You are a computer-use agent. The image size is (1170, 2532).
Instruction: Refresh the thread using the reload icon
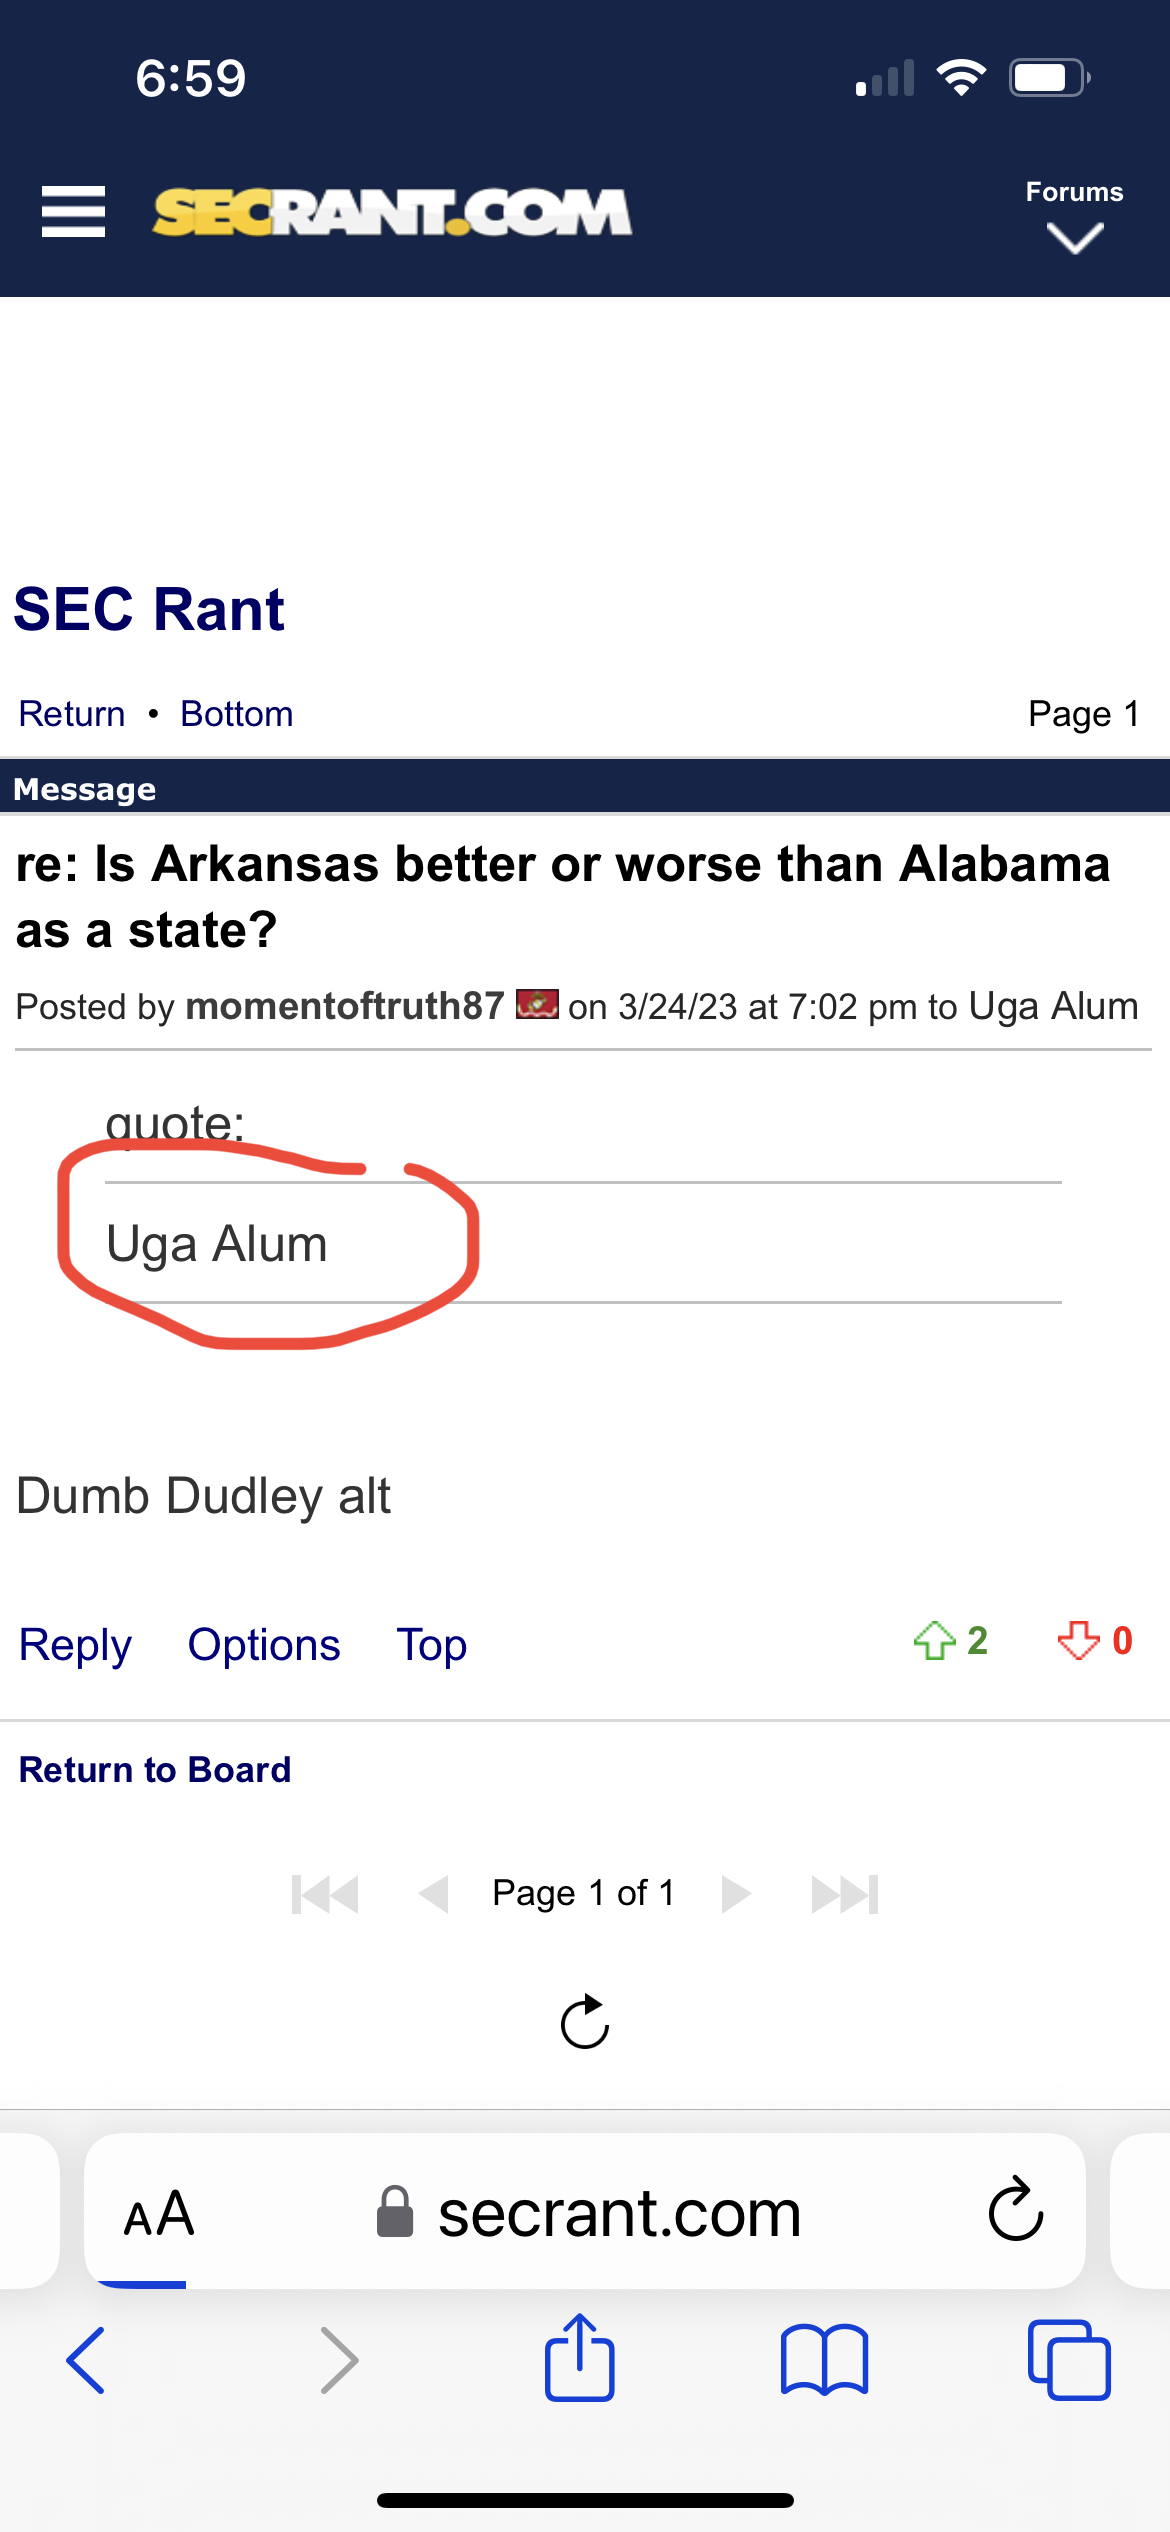[585, 2022]
